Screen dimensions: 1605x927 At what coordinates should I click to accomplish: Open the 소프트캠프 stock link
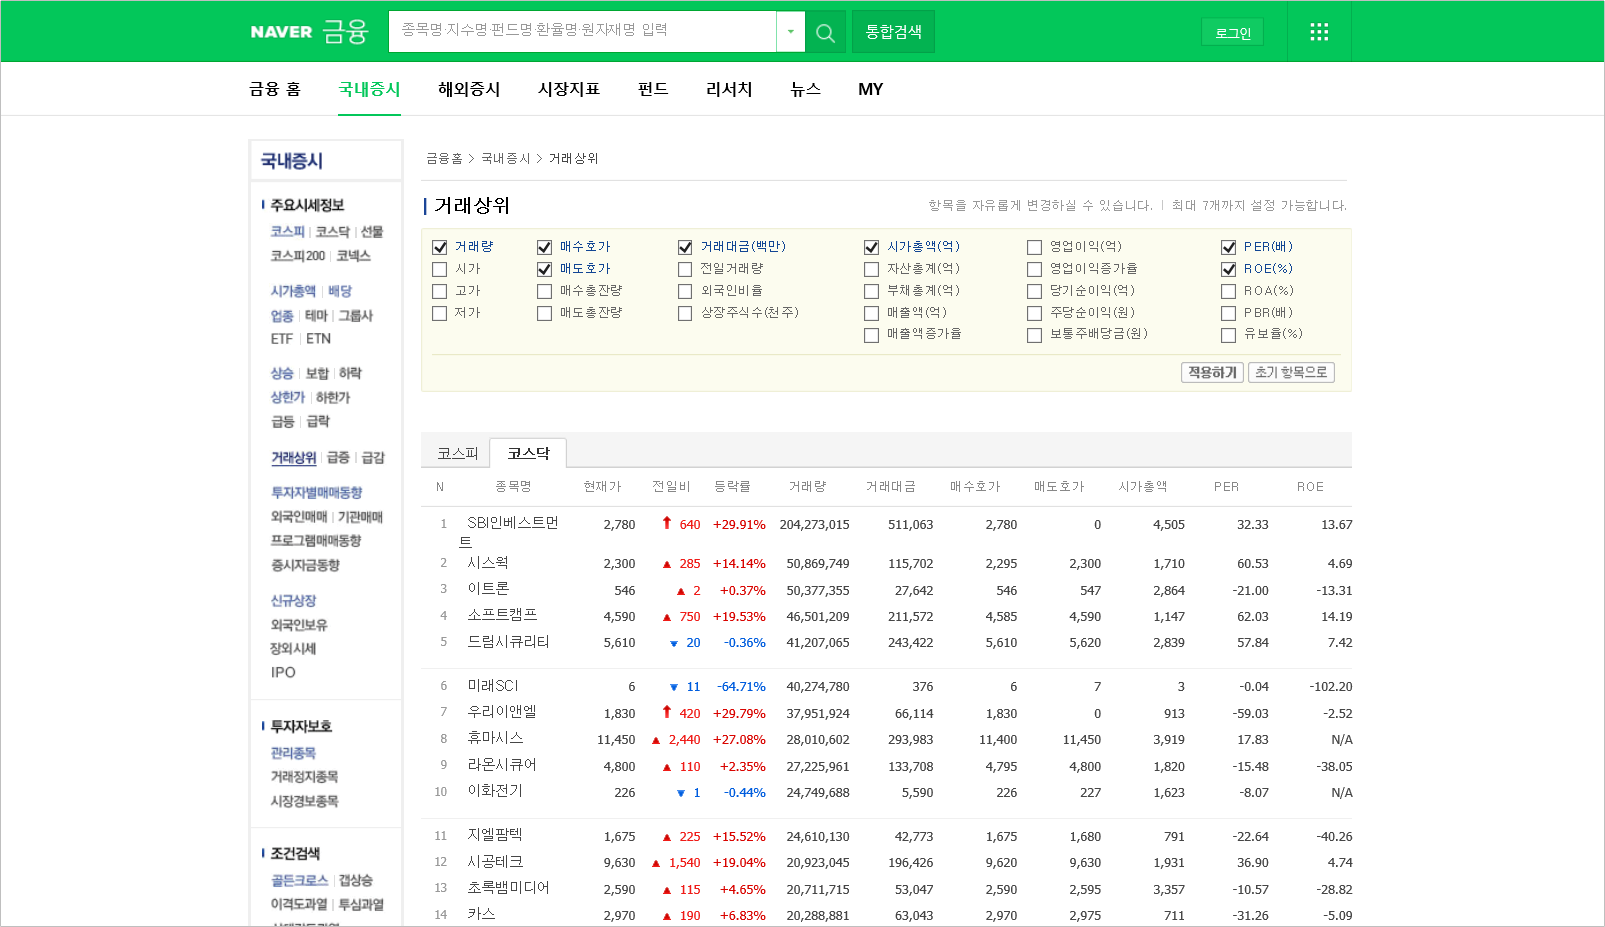tap(502, 615)
